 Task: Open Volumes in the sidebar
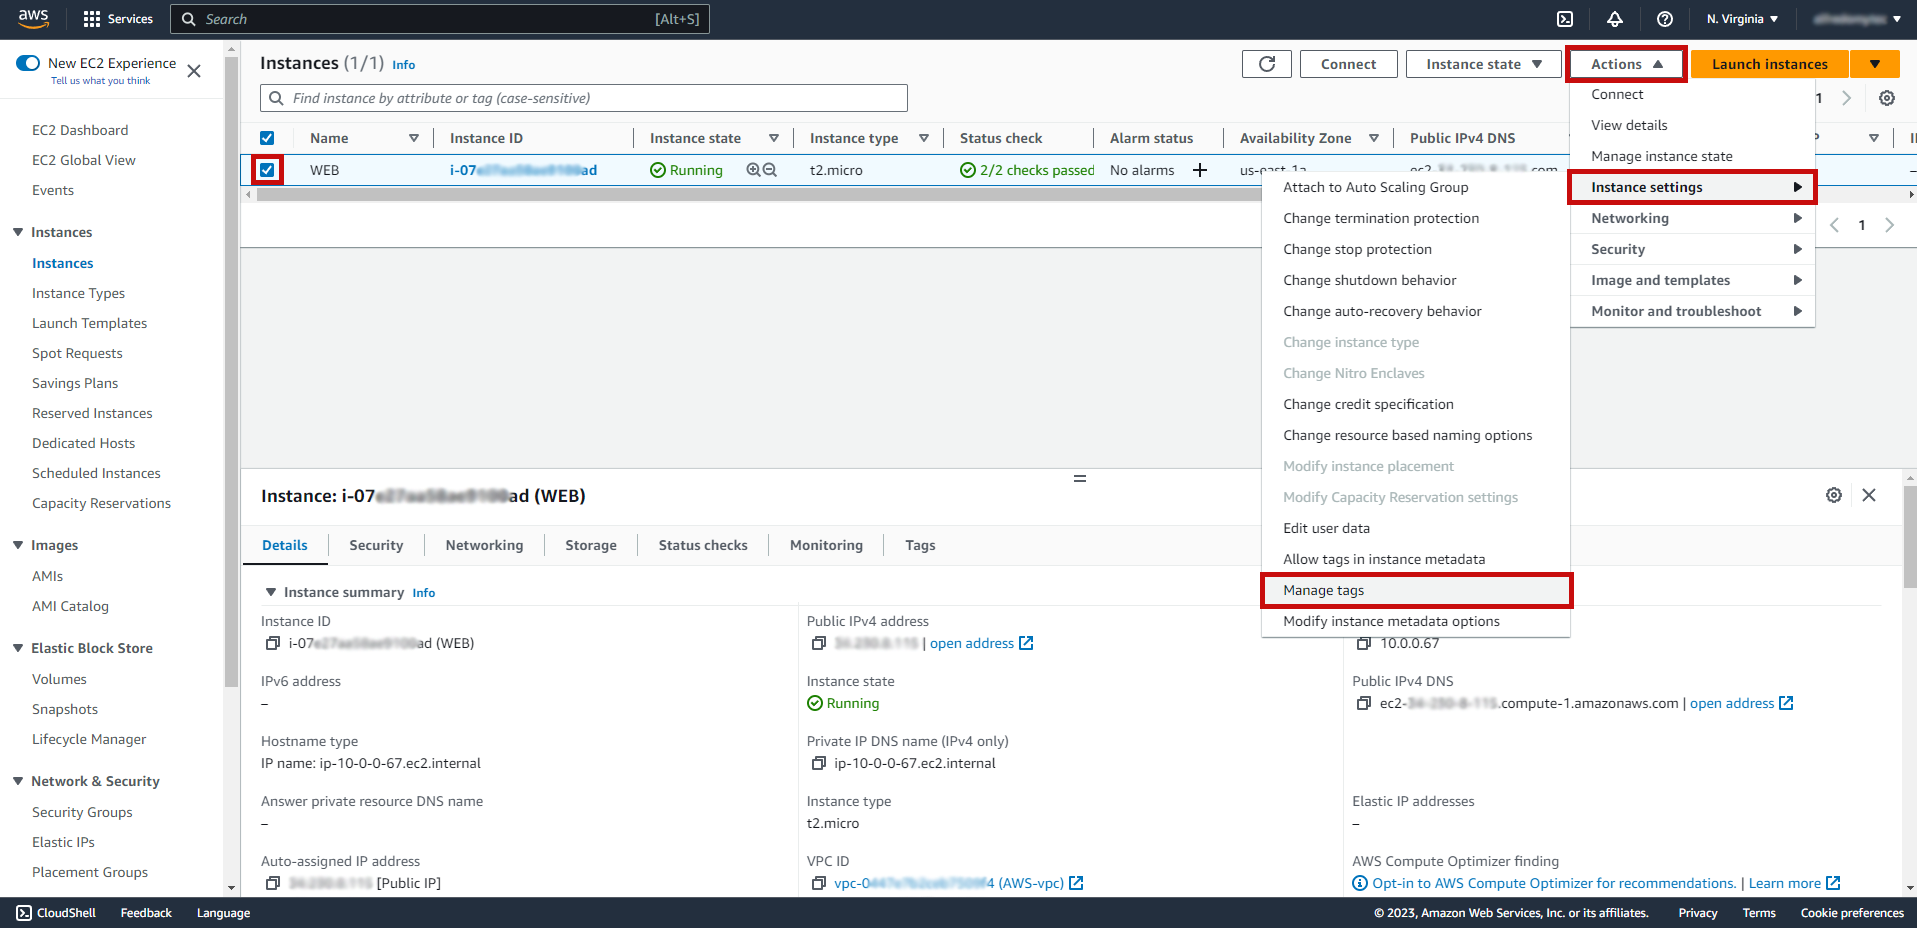coord(59,679)
